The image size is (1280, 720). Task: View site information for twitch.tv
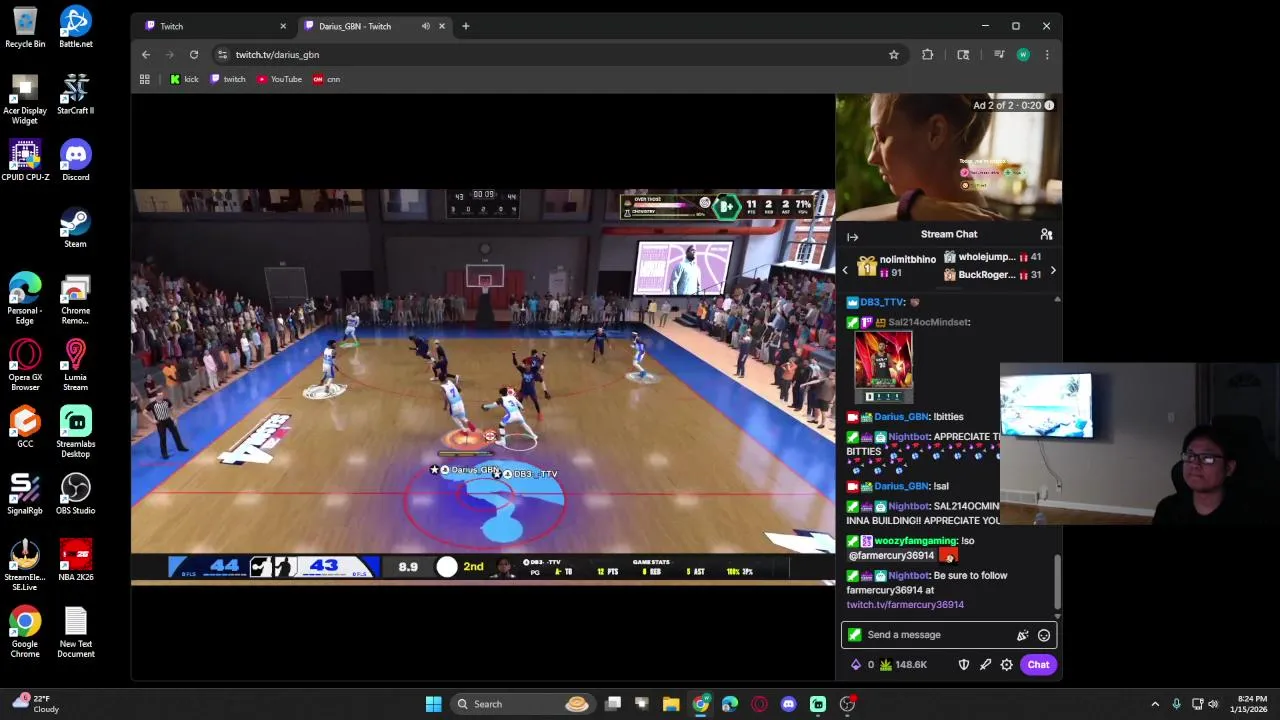(223, 55)
